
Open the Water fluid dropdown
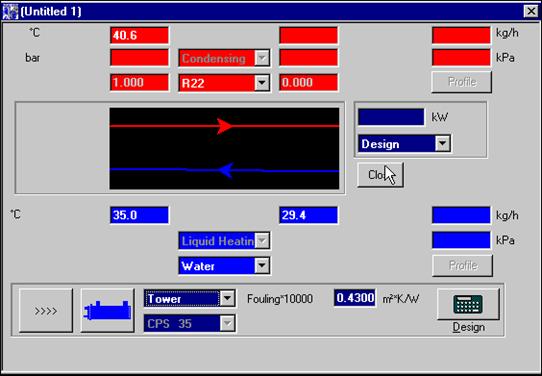tap(262, 265)
